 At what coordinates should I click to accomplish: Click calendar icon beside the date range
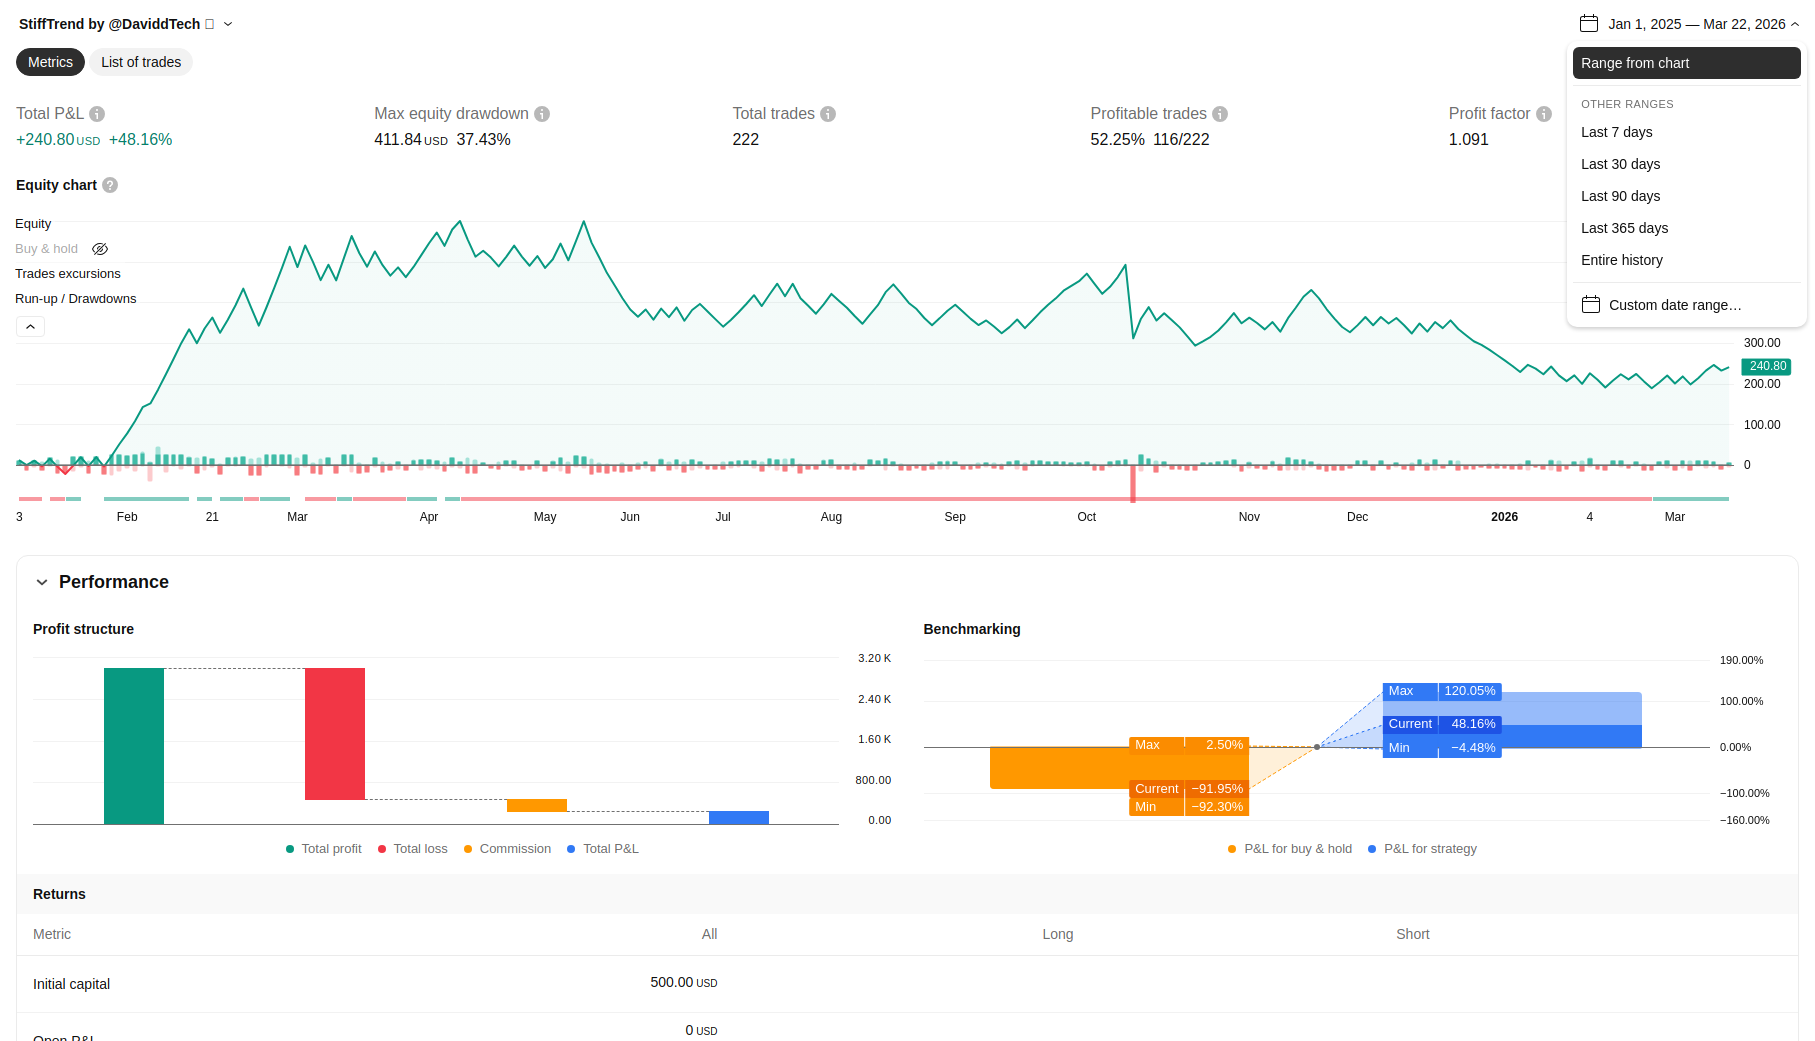1589,24
